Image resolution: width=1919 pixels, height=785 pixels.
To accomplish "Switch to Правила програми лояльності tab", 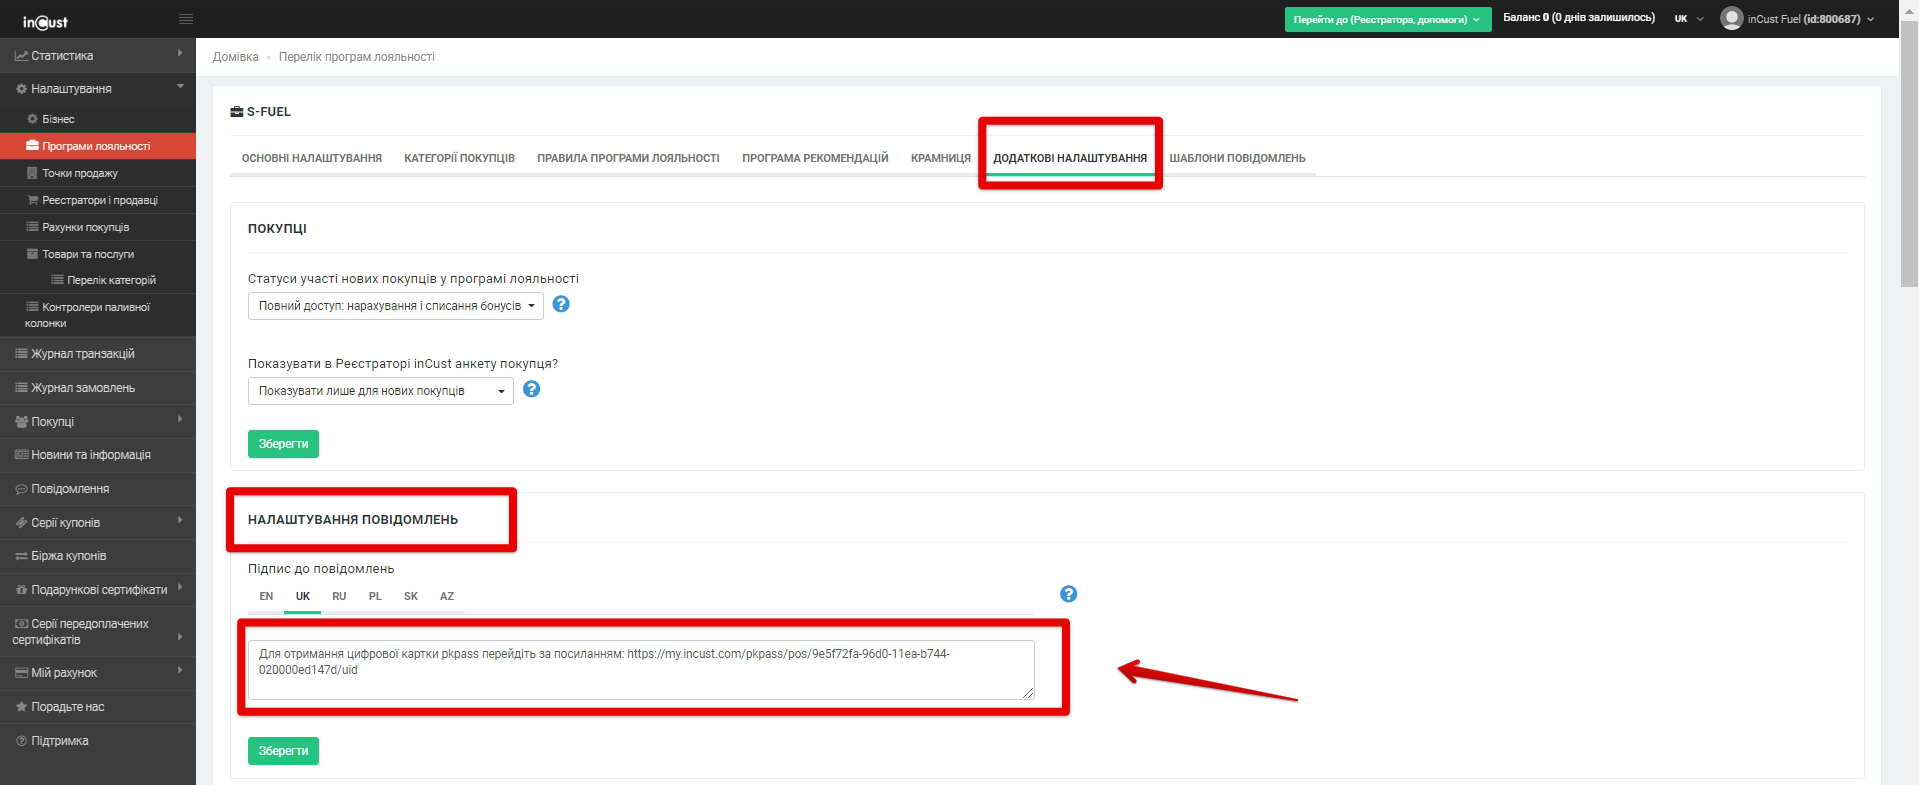I will 628,158.
